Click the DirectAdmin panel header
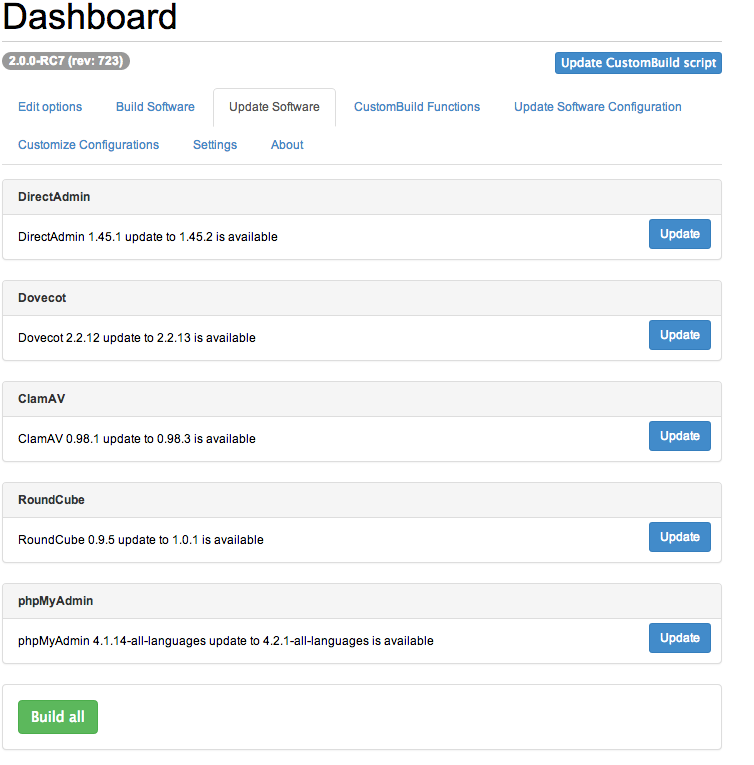This screenshot has height=765, width=754. (54, 197)
